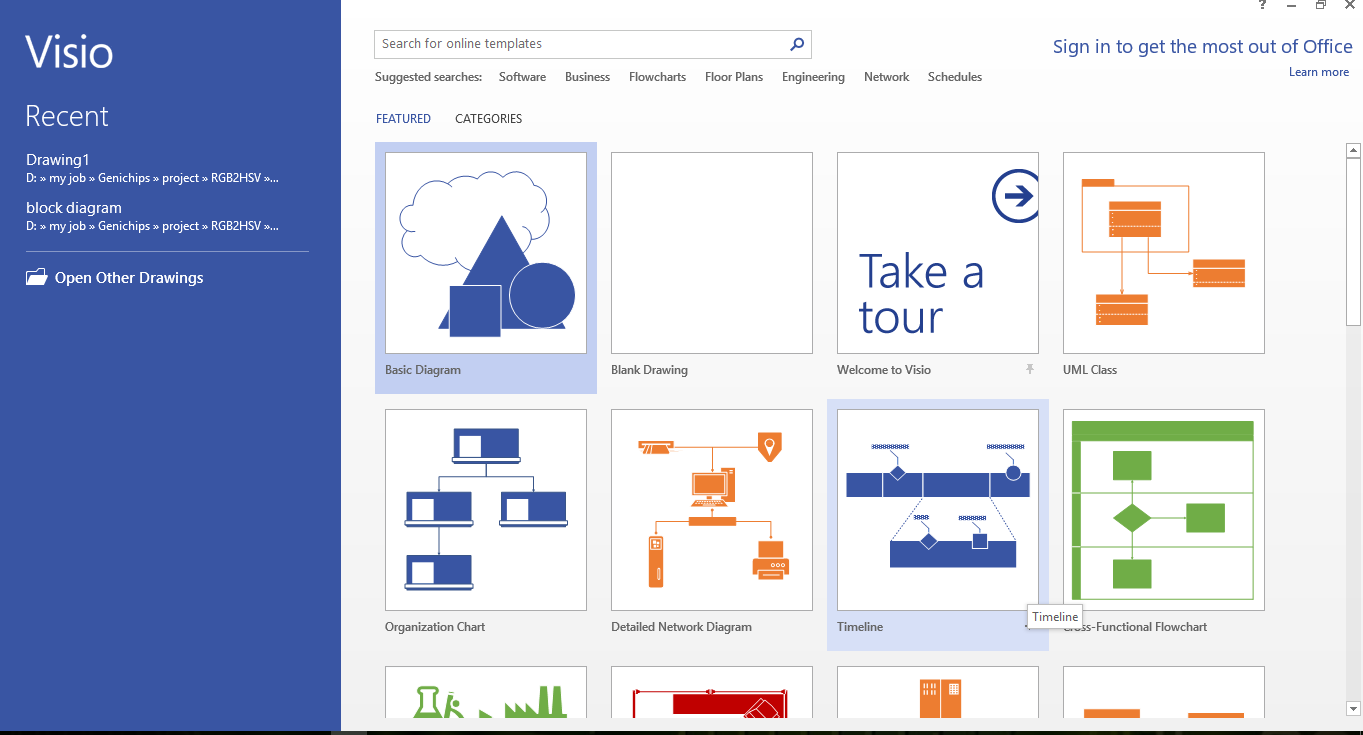Screen dimensions: 1363x735
Task: Start a Blank Drawing
Action: click(x=711, y=252)
